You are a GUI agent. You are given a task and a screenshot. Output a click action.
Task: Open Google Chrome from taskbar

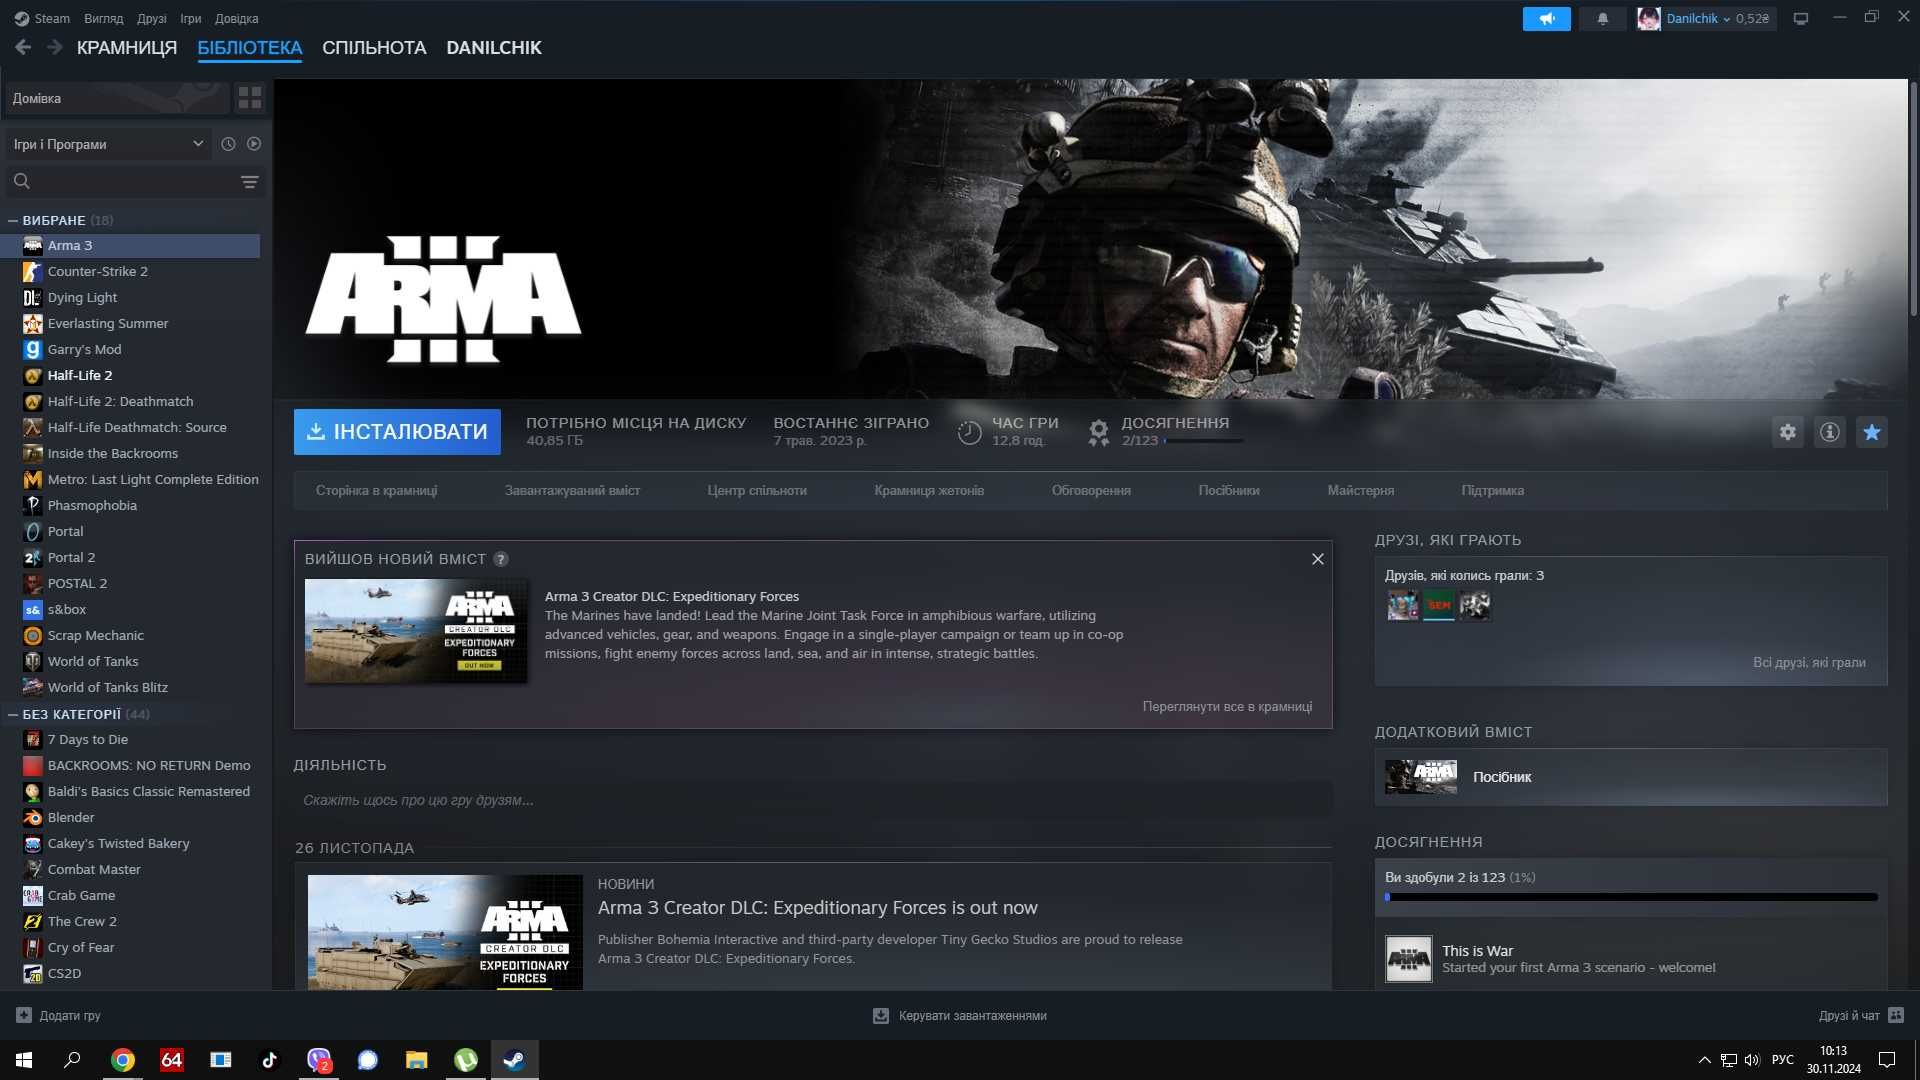pyautogui.click(x=123, y=1060)
